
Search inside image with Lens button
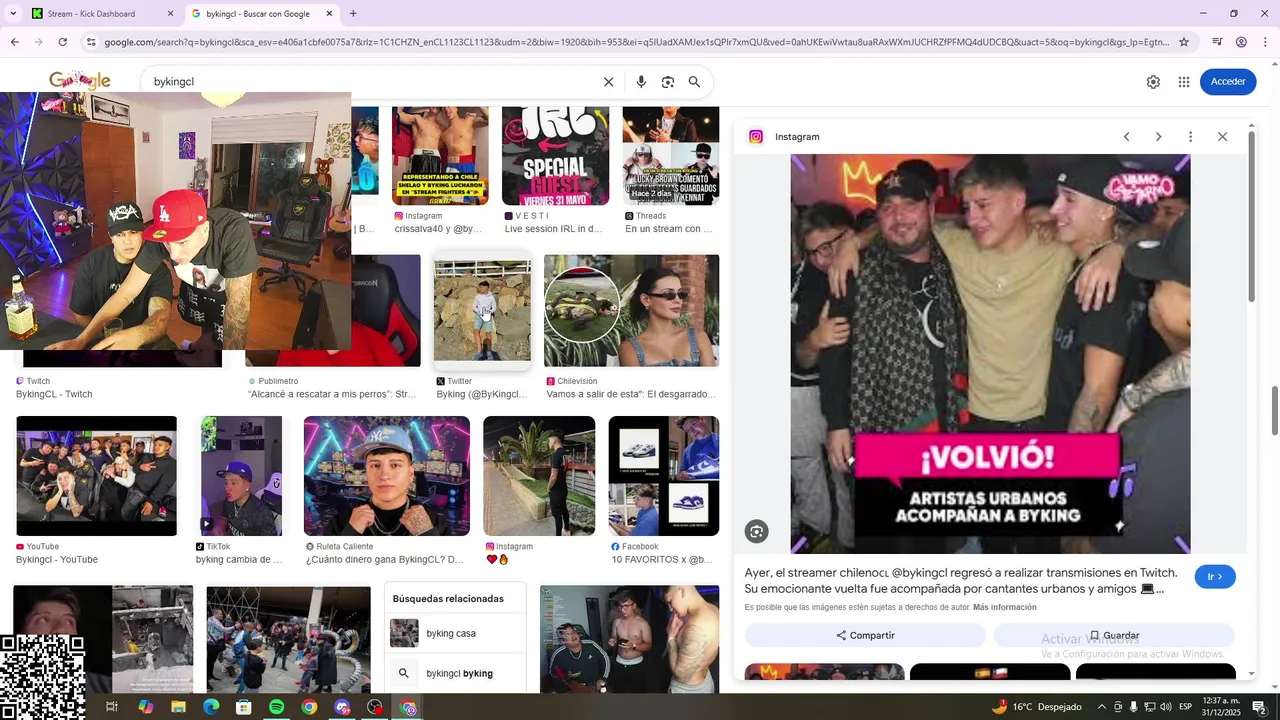[757, 532]
